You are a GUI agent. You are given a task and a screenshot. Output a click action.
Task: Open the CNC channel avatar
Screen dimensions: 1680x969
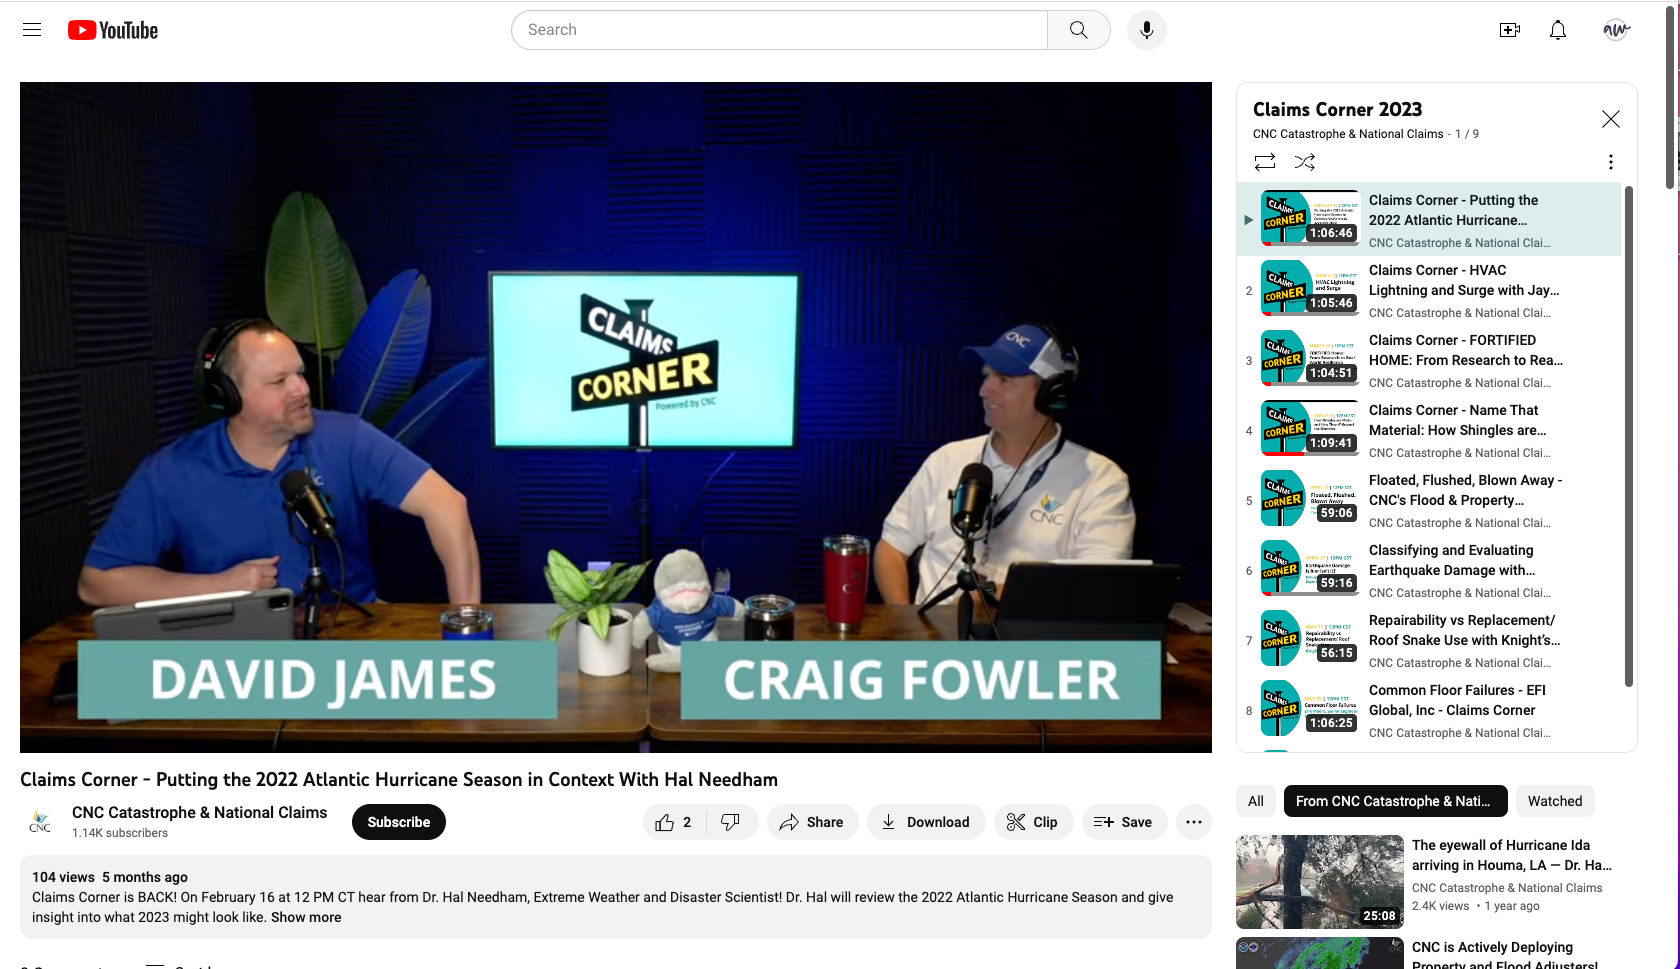pyautogui.click(x=40, y=822)
